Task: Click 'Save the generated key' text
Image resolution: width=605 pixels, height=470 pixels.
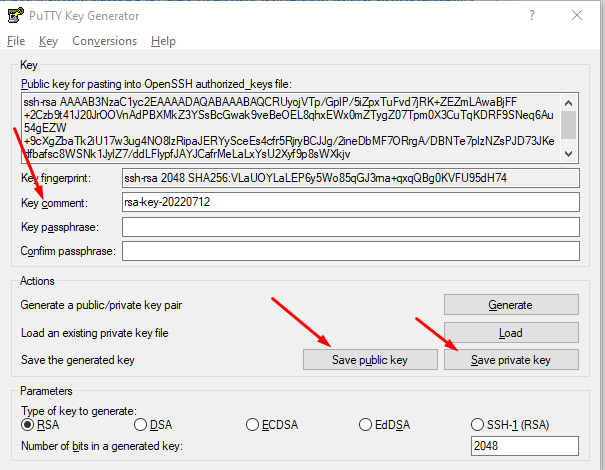Action: click(x=78, y=360)
